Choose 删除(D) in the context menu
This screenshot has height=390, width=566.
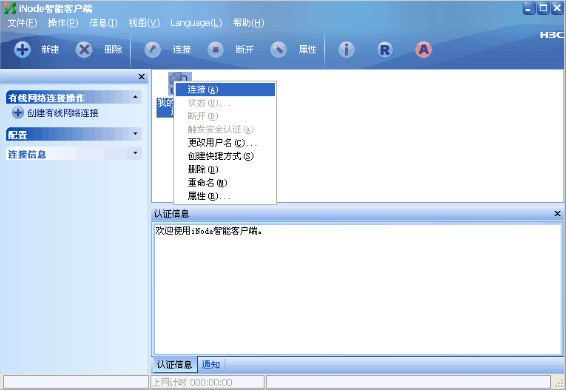coord(225,169)
